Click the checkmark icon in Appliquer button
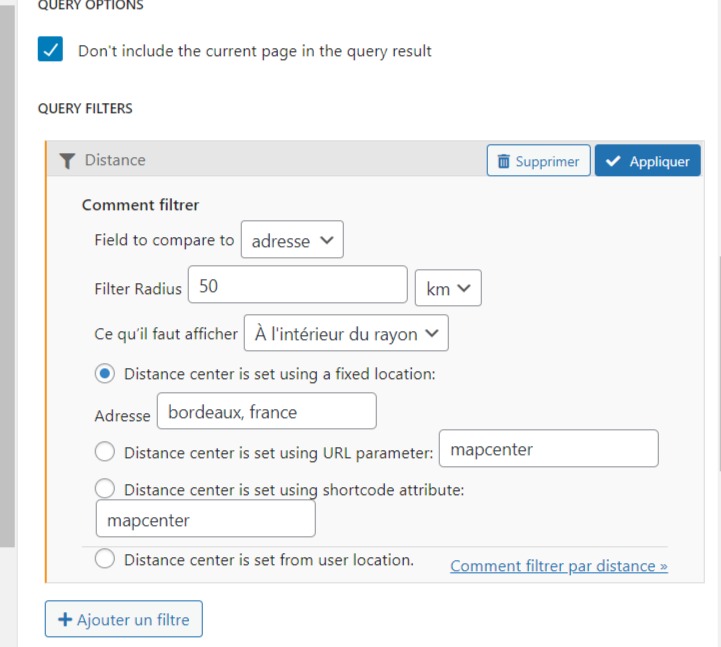The height and width of the screenshot is (647, 721). pyautogui.click(x=613, y=161)
